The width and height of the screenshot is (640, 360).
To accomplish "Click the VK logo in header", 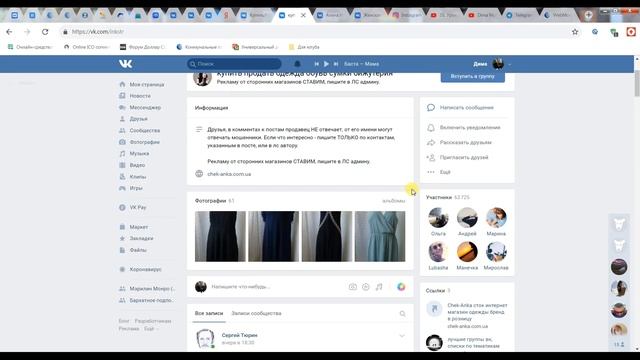I will click(x=126, y=64).
